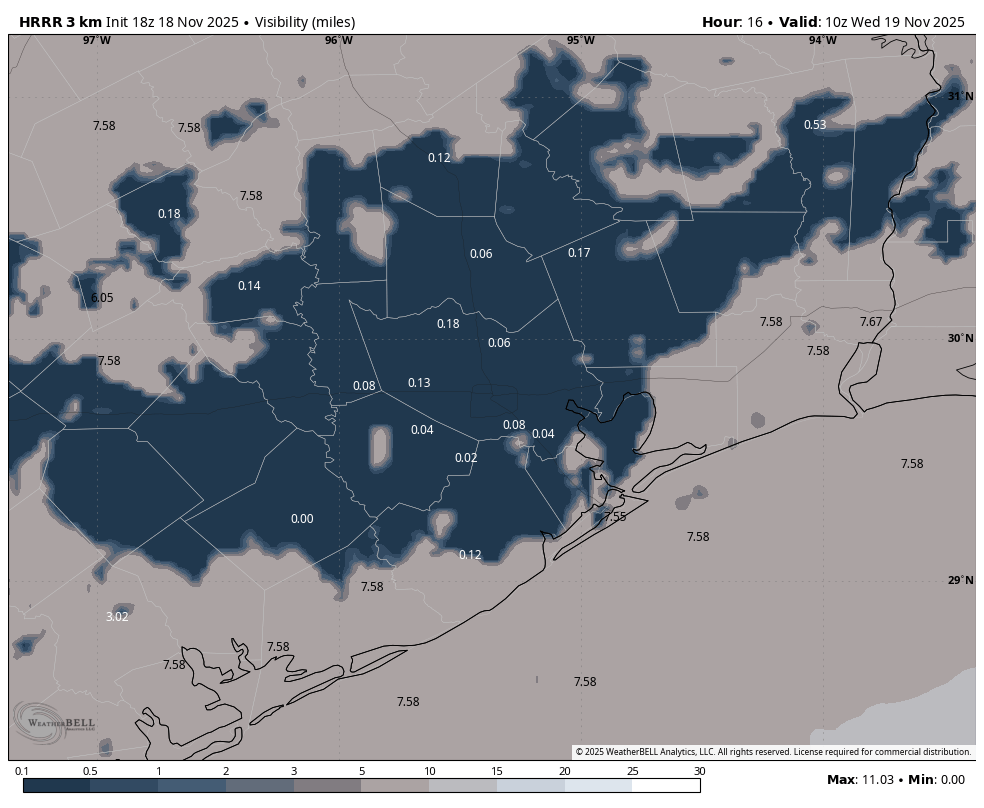The height and width of the screenshot is (808, 984).
Task: Click the Max: 11.03 readout
Action: coord(859,780)
